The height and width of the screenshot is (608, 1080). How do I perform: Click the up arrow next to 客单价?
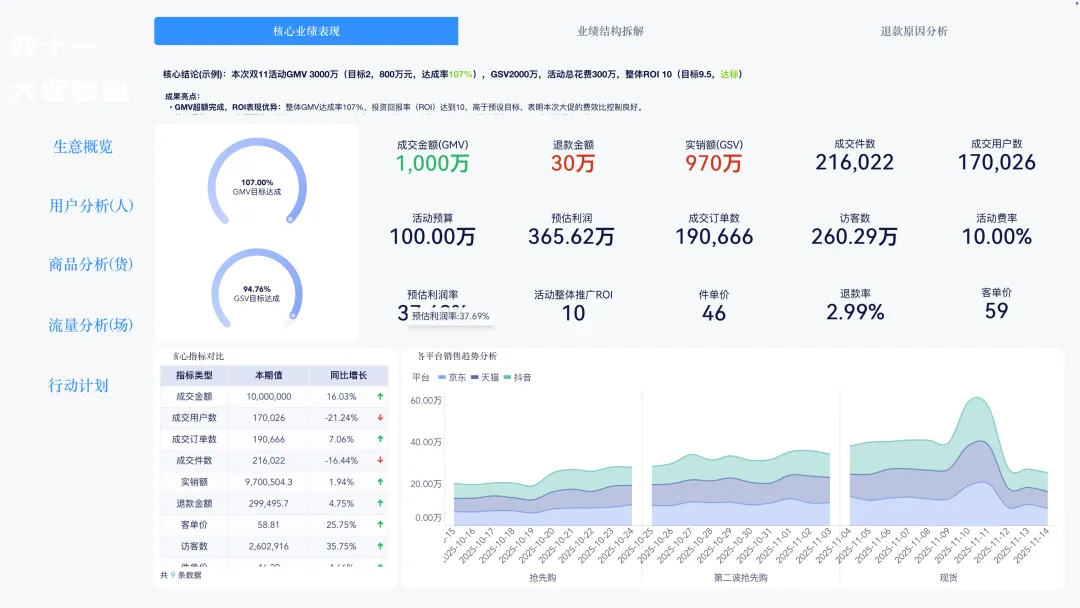click(x=379, y=525)
